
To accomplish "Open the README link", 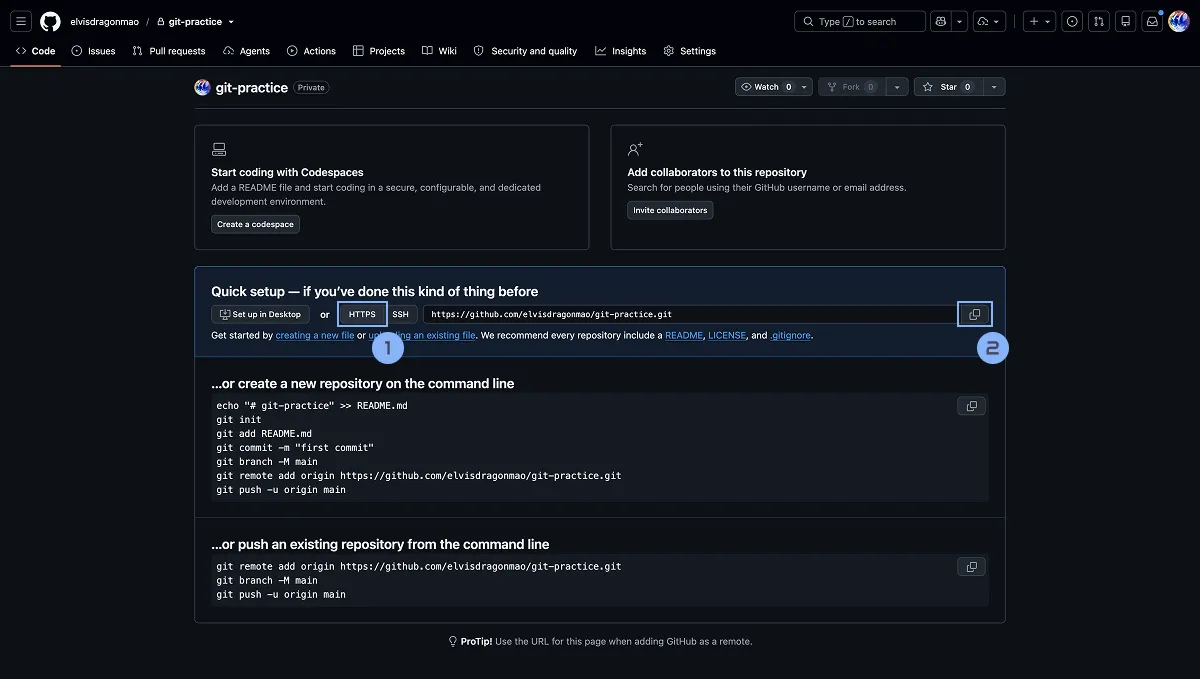I will point(684,336).
